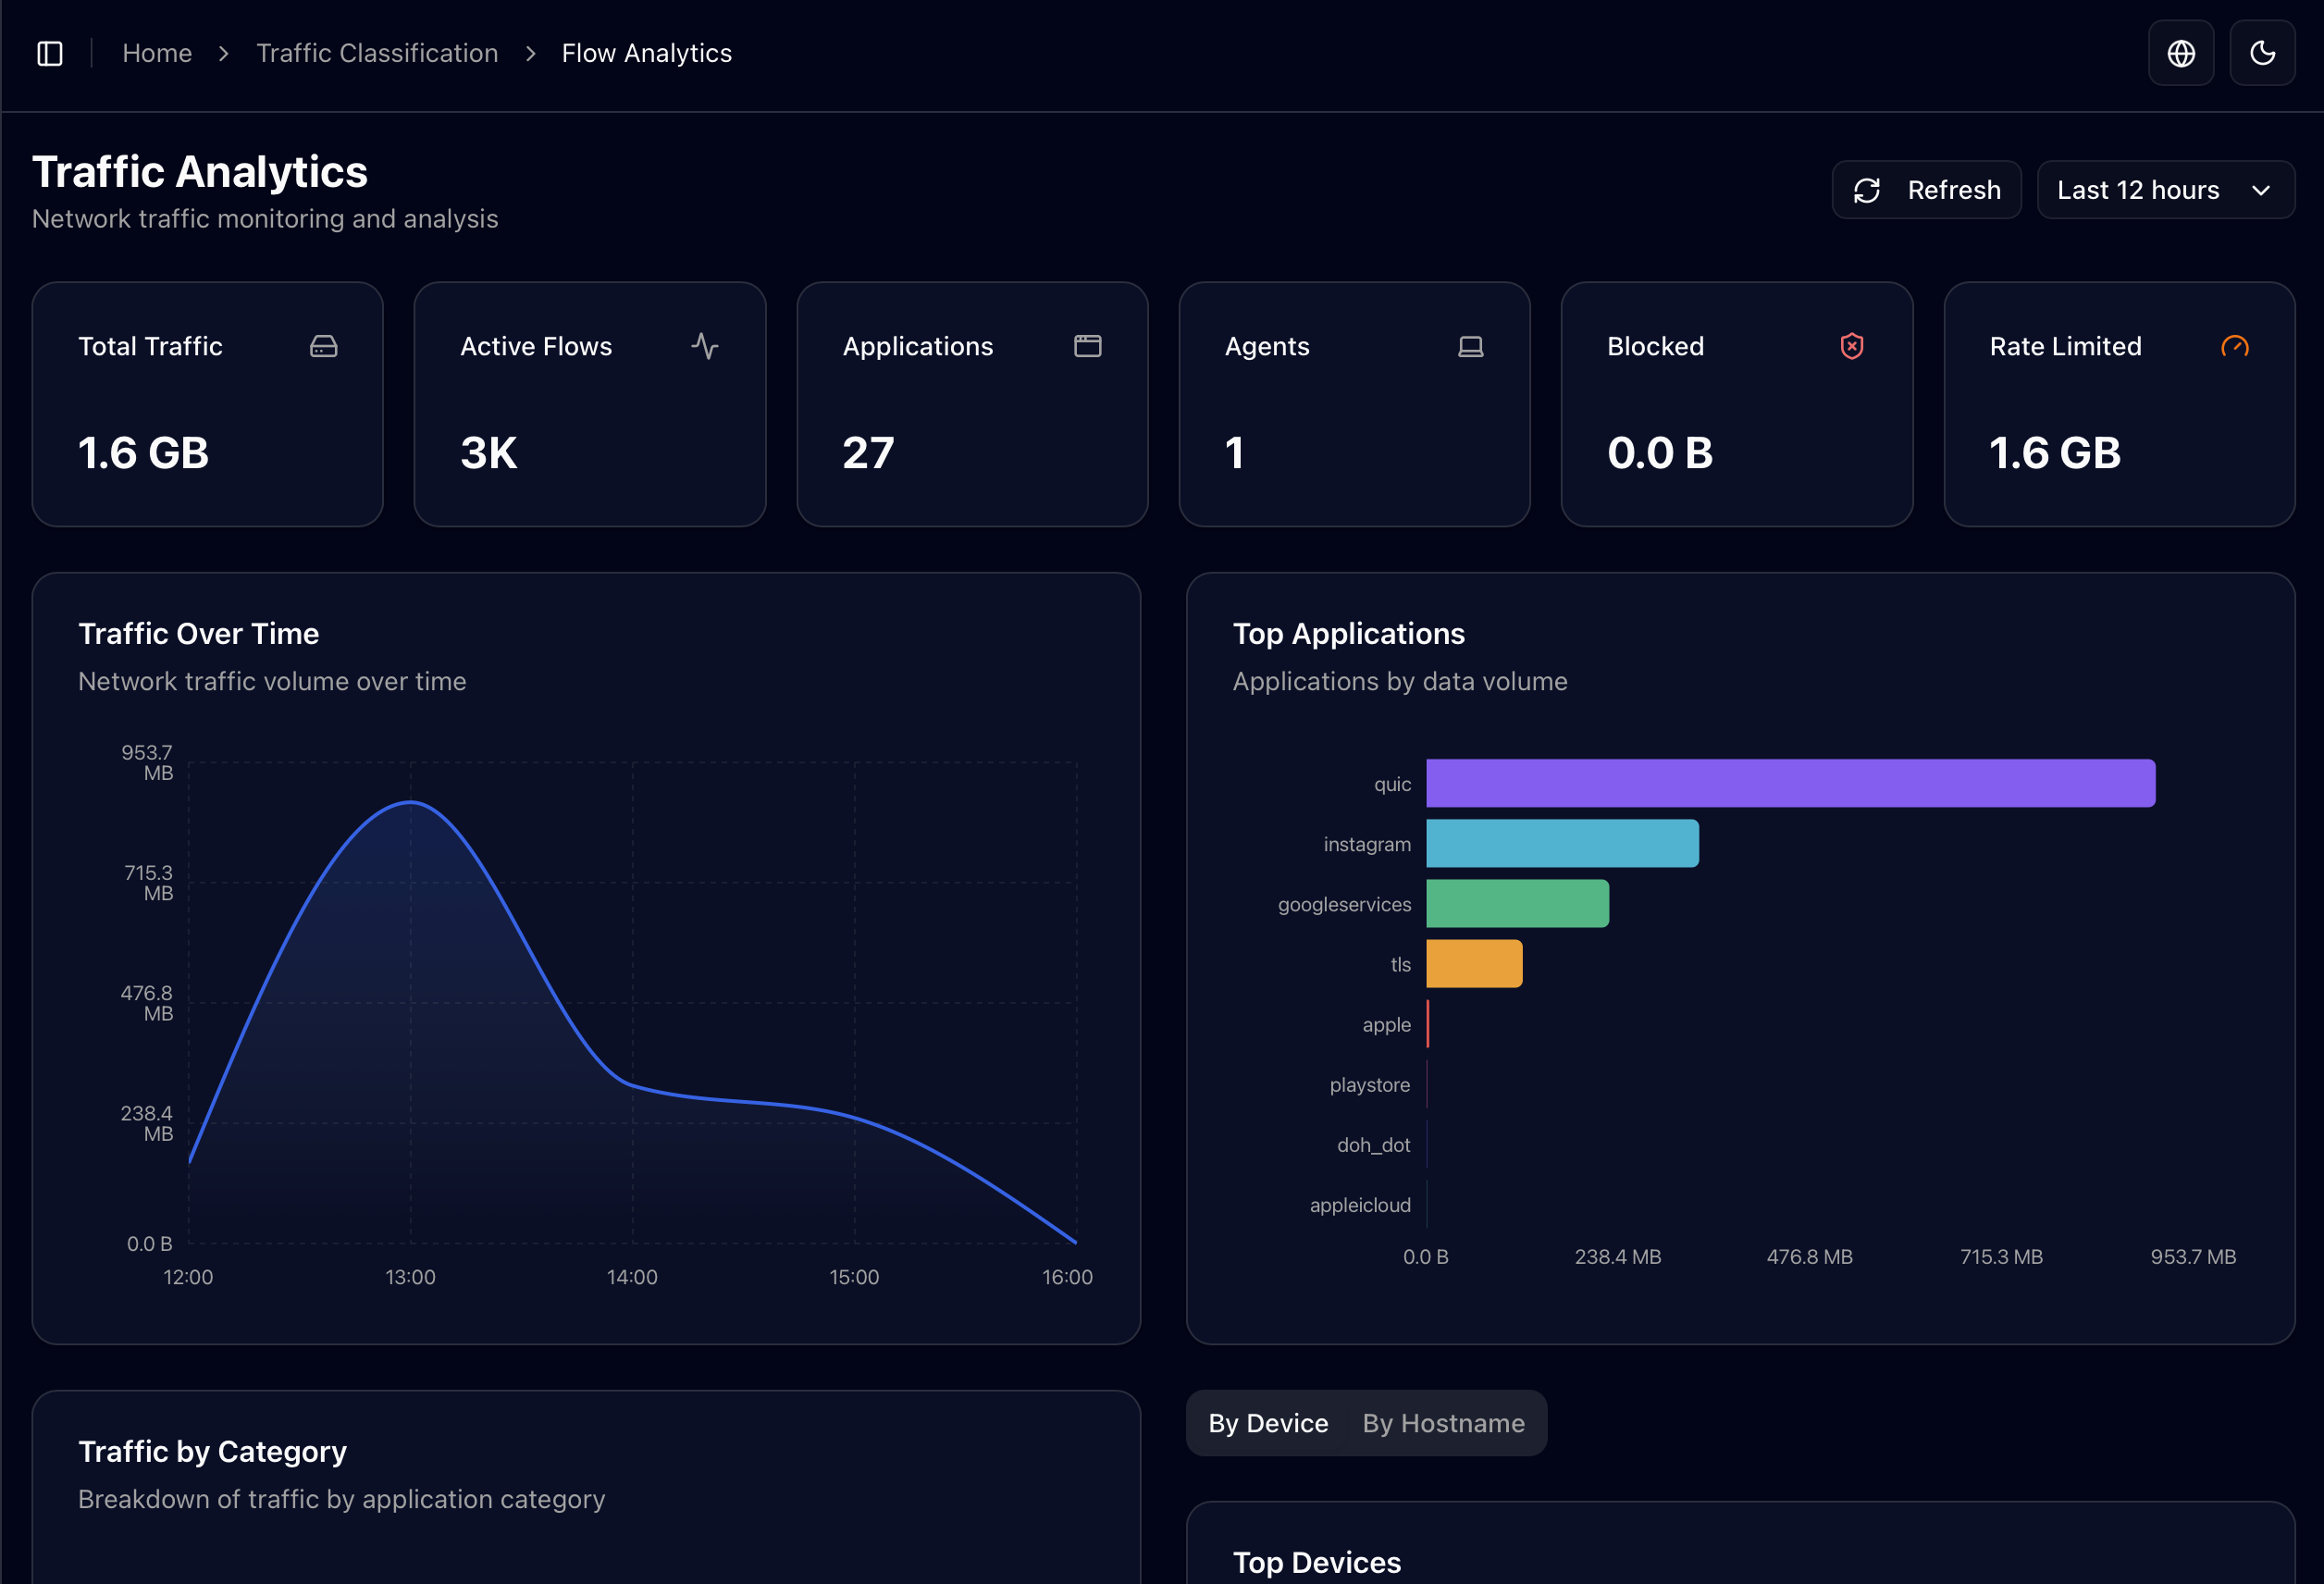
Task: Click the Flow Analytics breadcrumb
Action: point(646,53)
